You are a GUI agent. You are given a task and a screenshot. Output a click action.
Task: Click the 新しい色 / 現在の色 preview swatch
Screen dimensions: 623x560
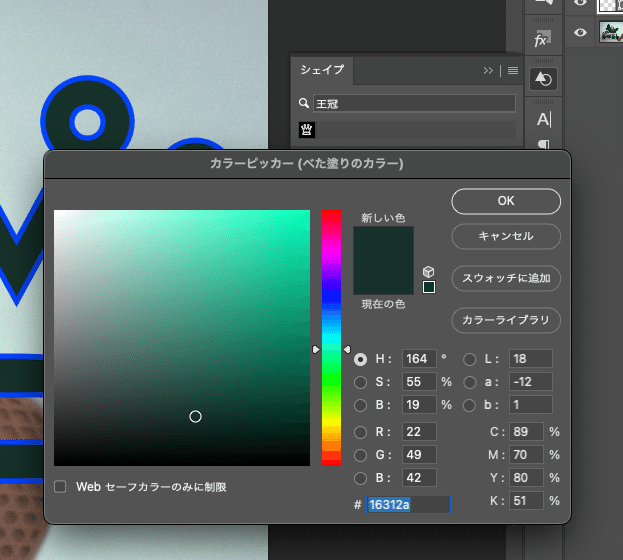383,260
